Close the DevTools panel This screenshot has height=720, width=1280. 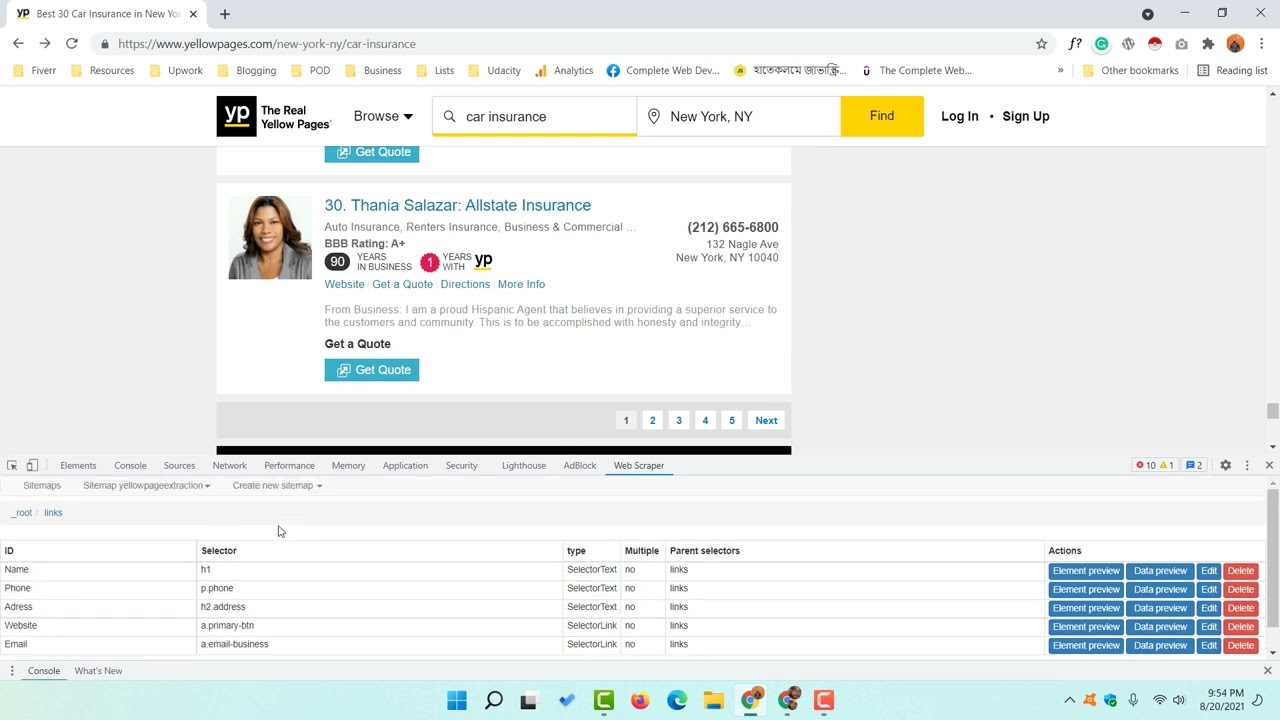tap(1269, 466)
